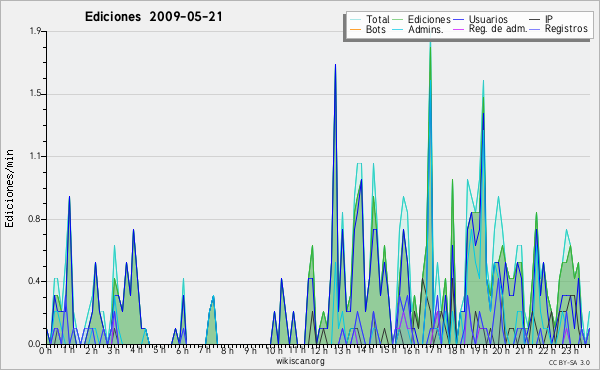Viewport: 600px width, 370px height.
Task: Click the 1.9 value on the y-axis
Action: click(x=35, y=31)
